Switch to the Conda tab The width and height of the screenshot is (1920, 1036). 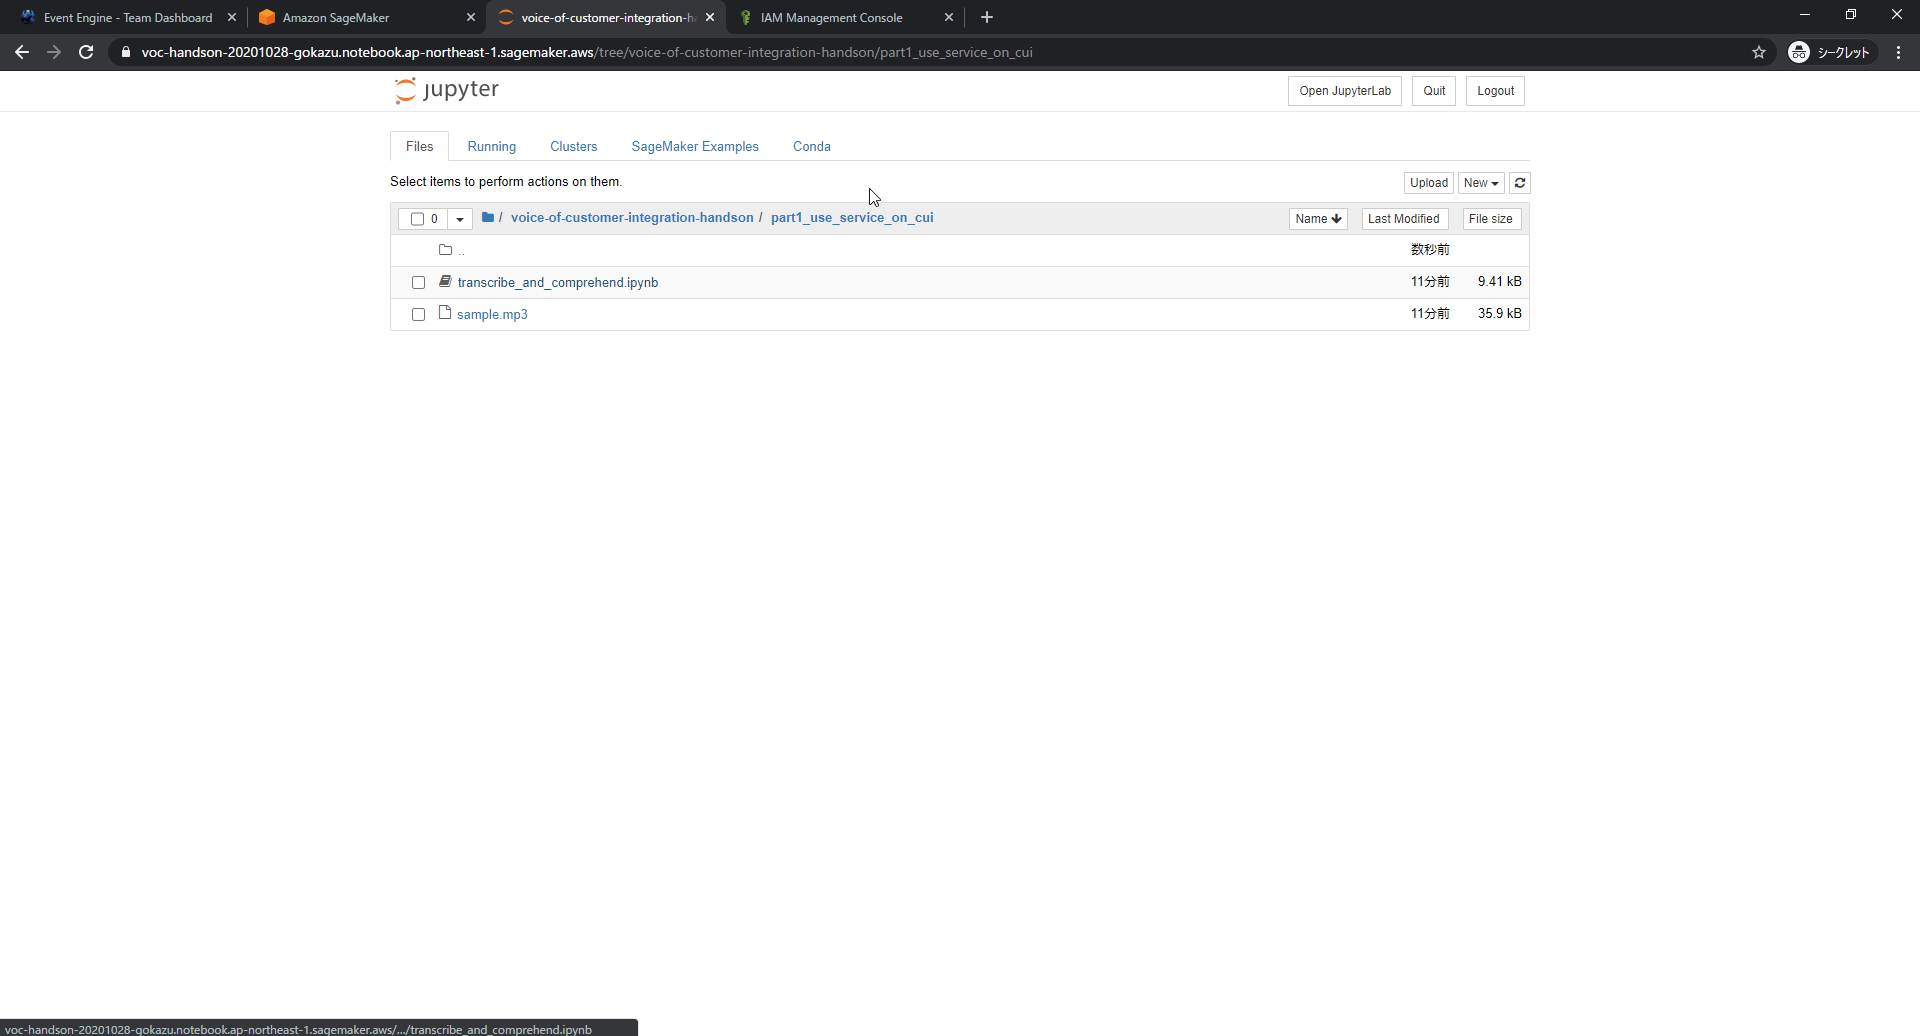812,146
